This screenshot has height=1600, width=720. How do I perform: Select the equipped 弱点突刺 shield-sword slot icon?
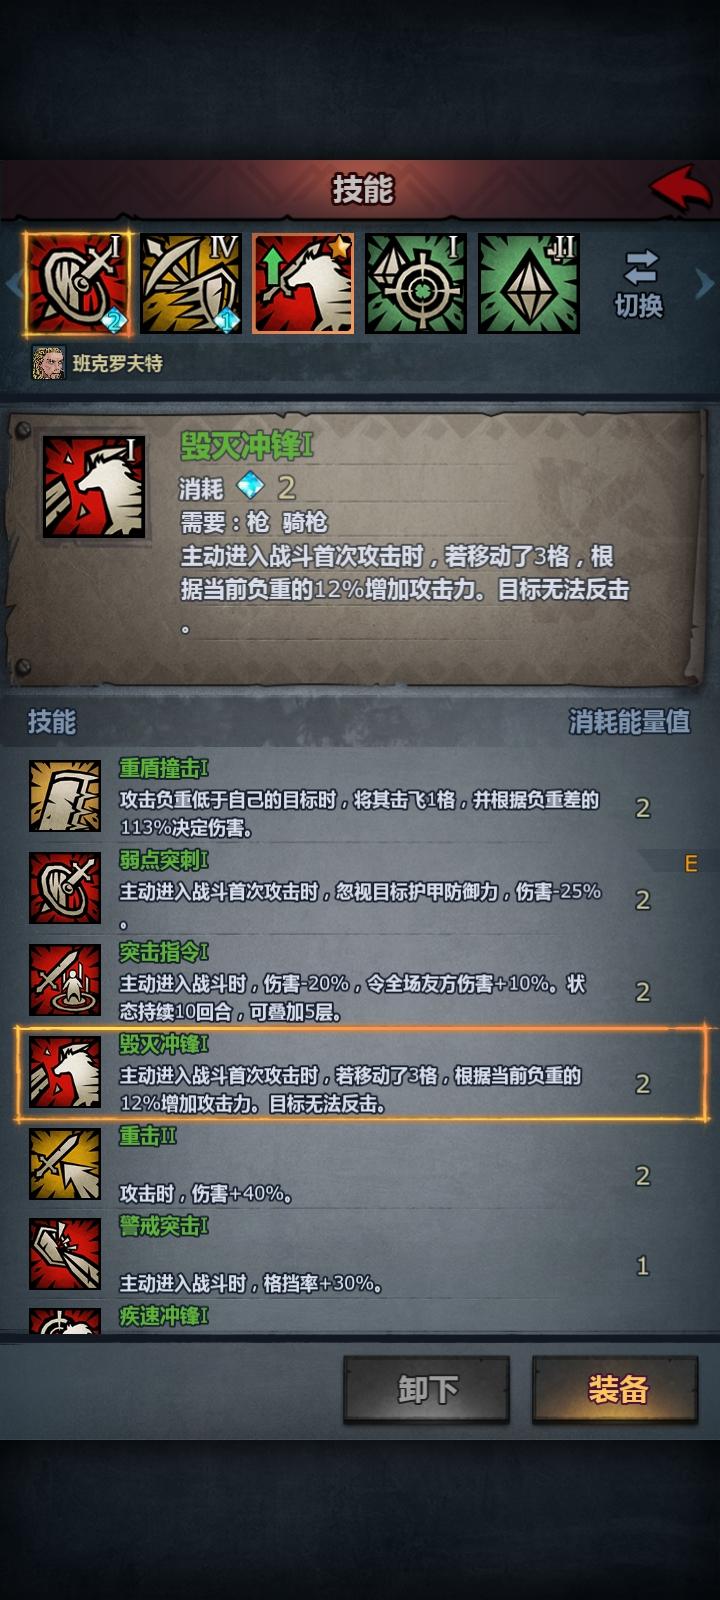78,284
